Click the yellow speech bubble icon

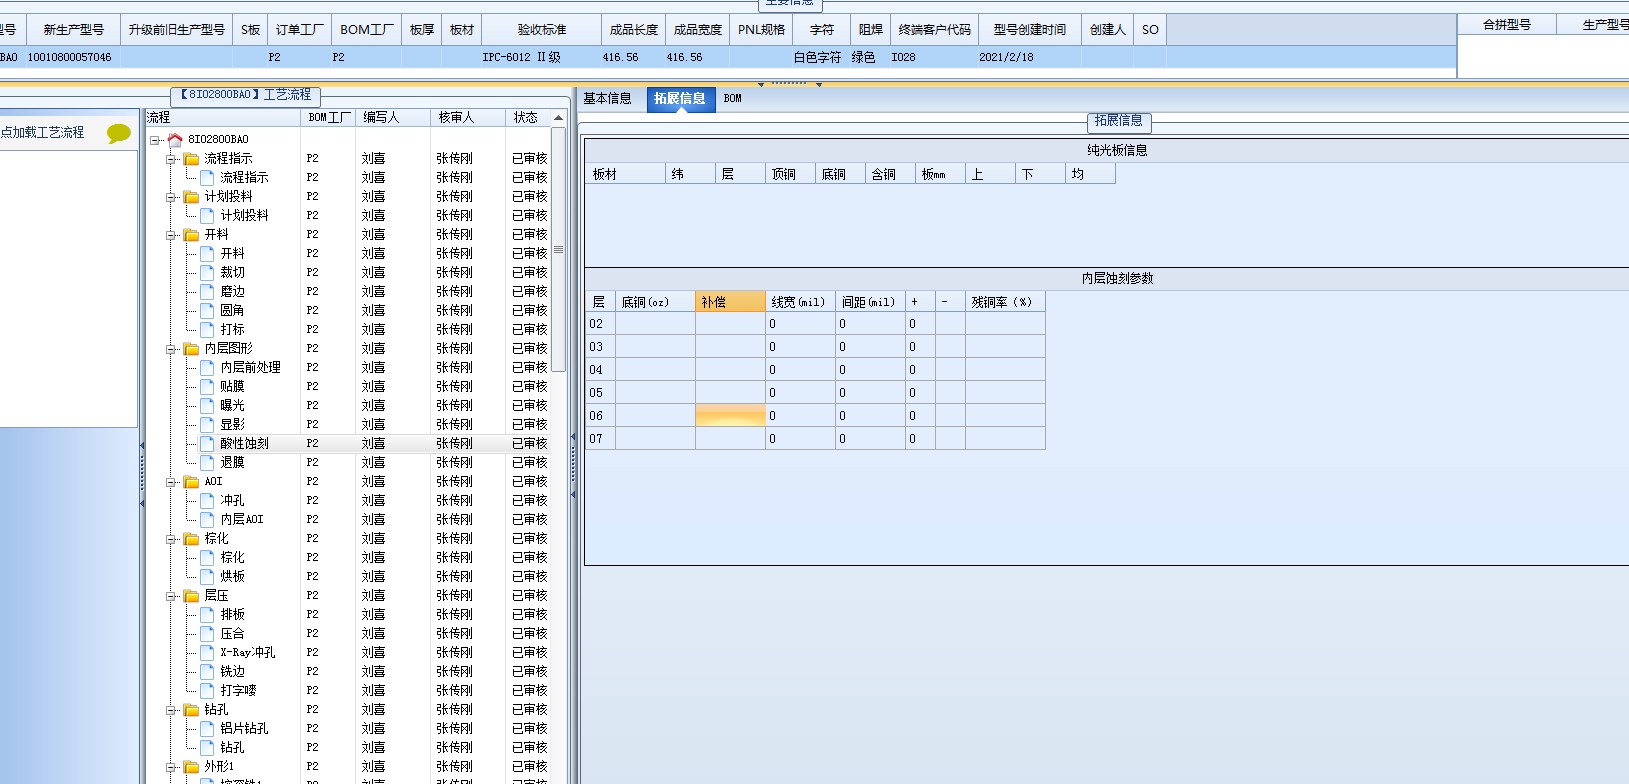tap(119, 133)
